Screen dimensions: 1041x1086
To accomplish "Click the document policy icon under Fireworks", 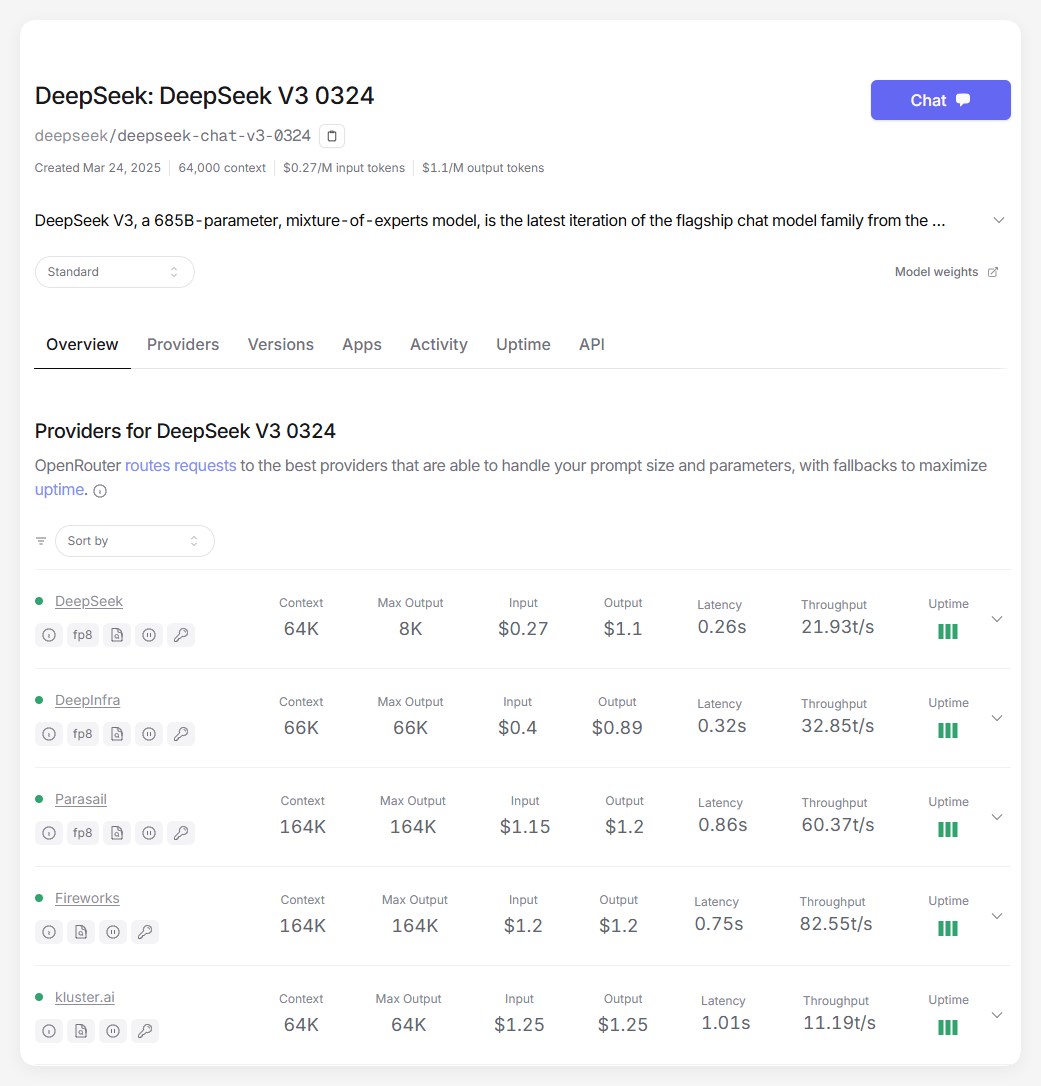I will 80,932.
